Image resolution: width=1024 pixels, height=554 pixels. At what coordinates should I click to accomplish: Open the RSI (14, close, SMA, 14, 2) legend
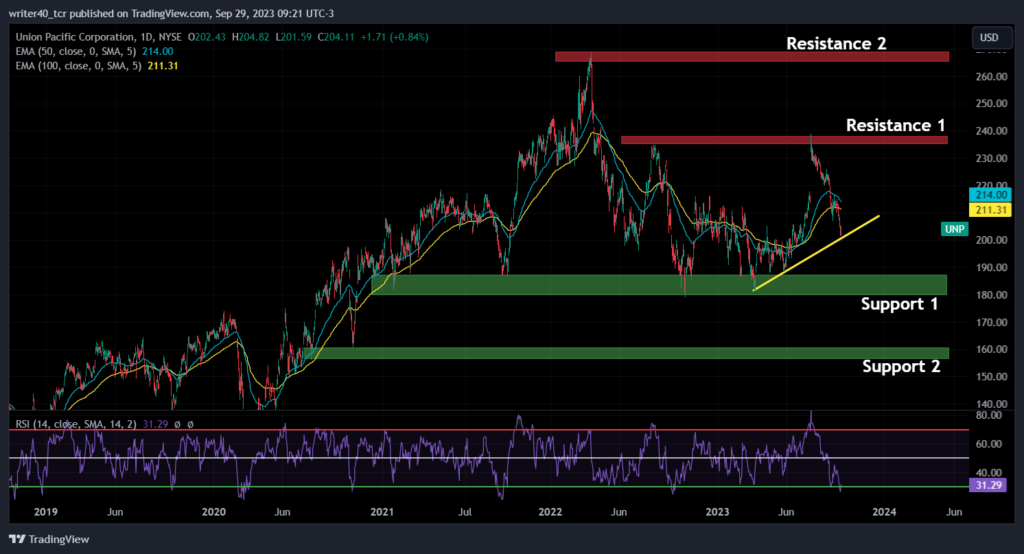pos(76,424)
